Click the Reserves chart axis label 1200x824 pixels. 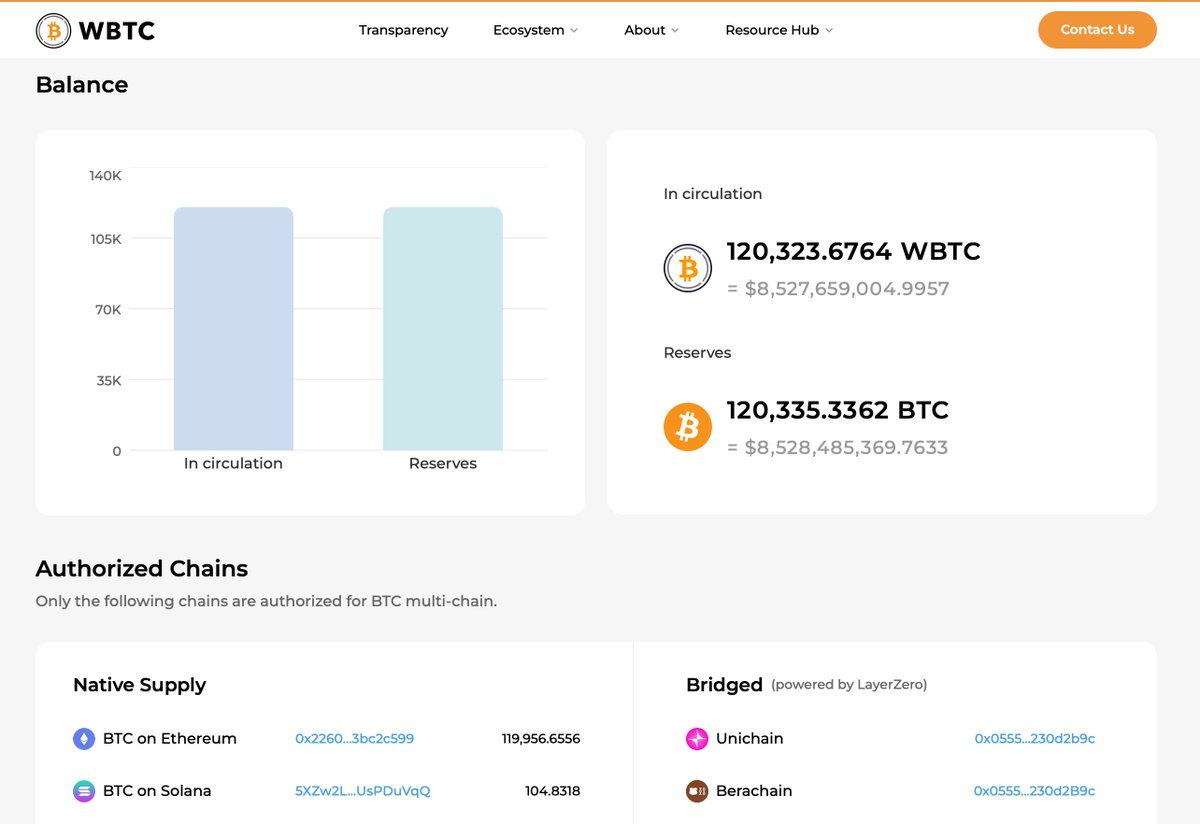click(443, 464)
